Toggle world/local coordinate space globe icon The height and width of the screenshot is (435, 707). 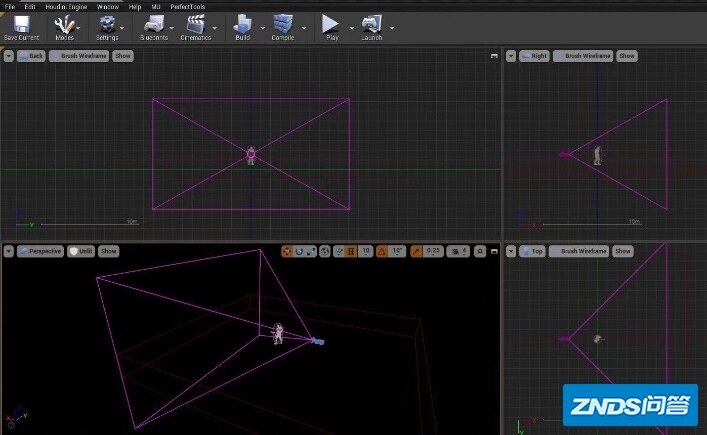point(325,252)
